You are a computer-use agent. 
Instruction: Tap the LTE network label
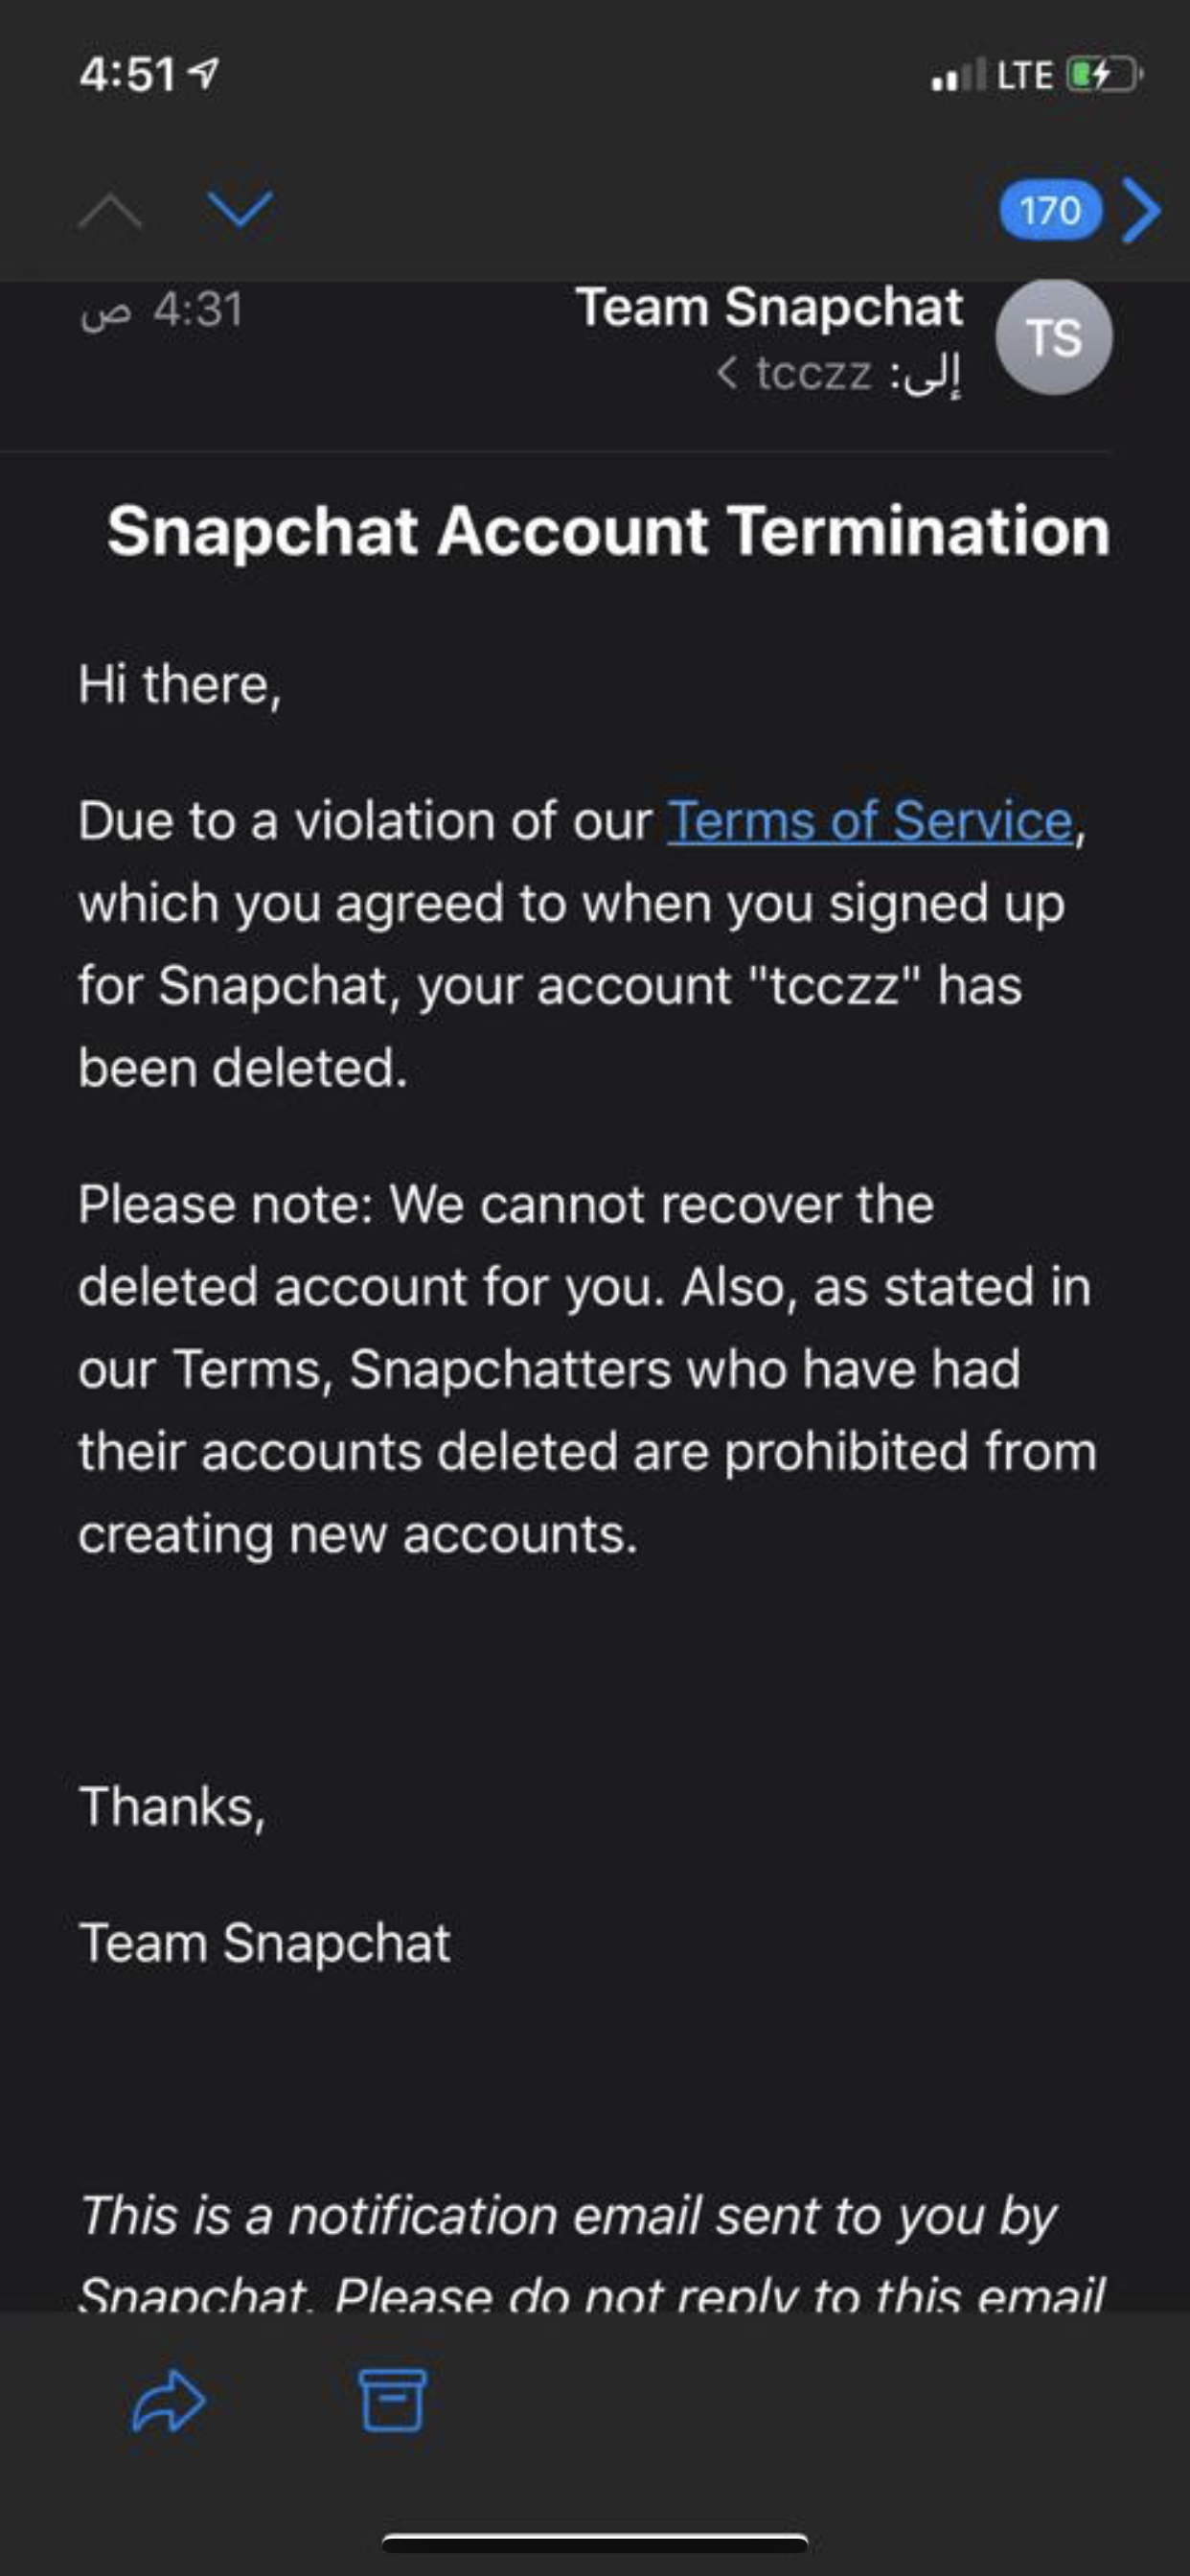pyautogui.click(x=1025, y=76)
